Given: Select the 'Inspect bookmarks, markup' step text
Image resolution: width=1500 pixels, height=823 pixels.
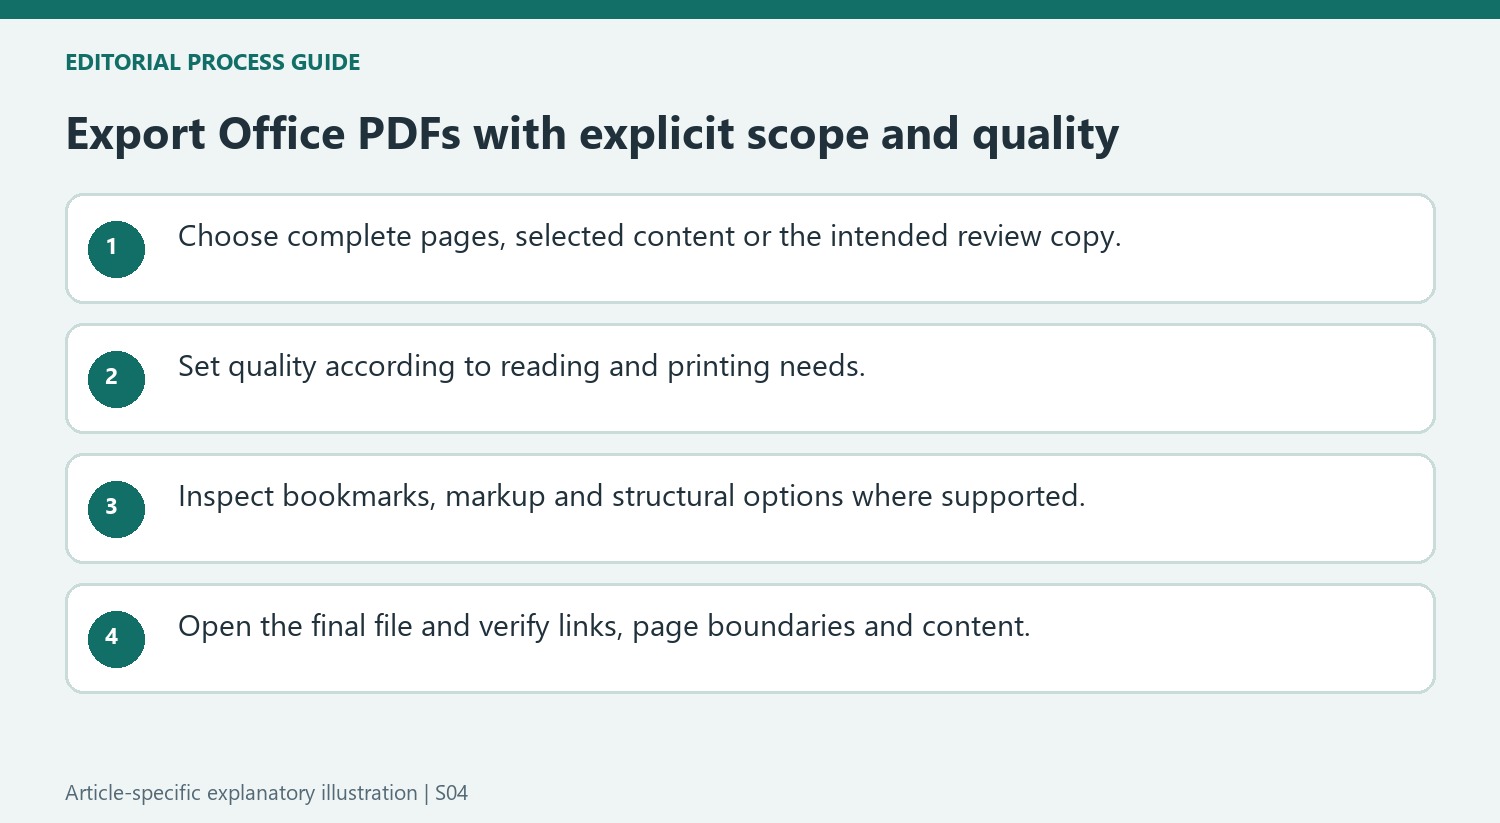Looking at the screenshot, I should (631, 497).
